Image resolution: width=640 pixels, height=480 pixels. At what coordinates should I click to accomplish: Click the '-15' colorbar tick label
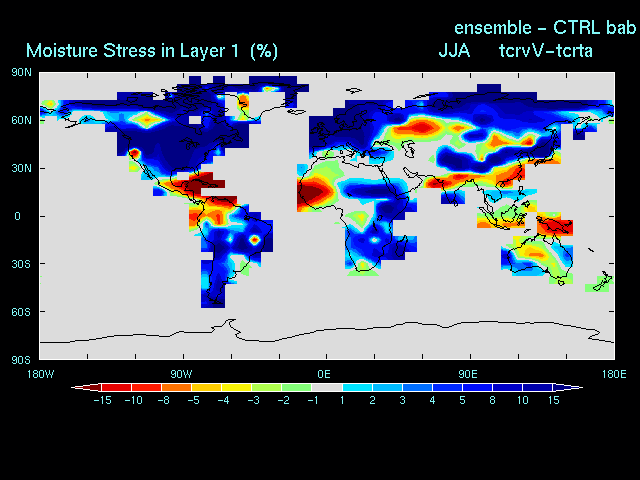[102, 400]
